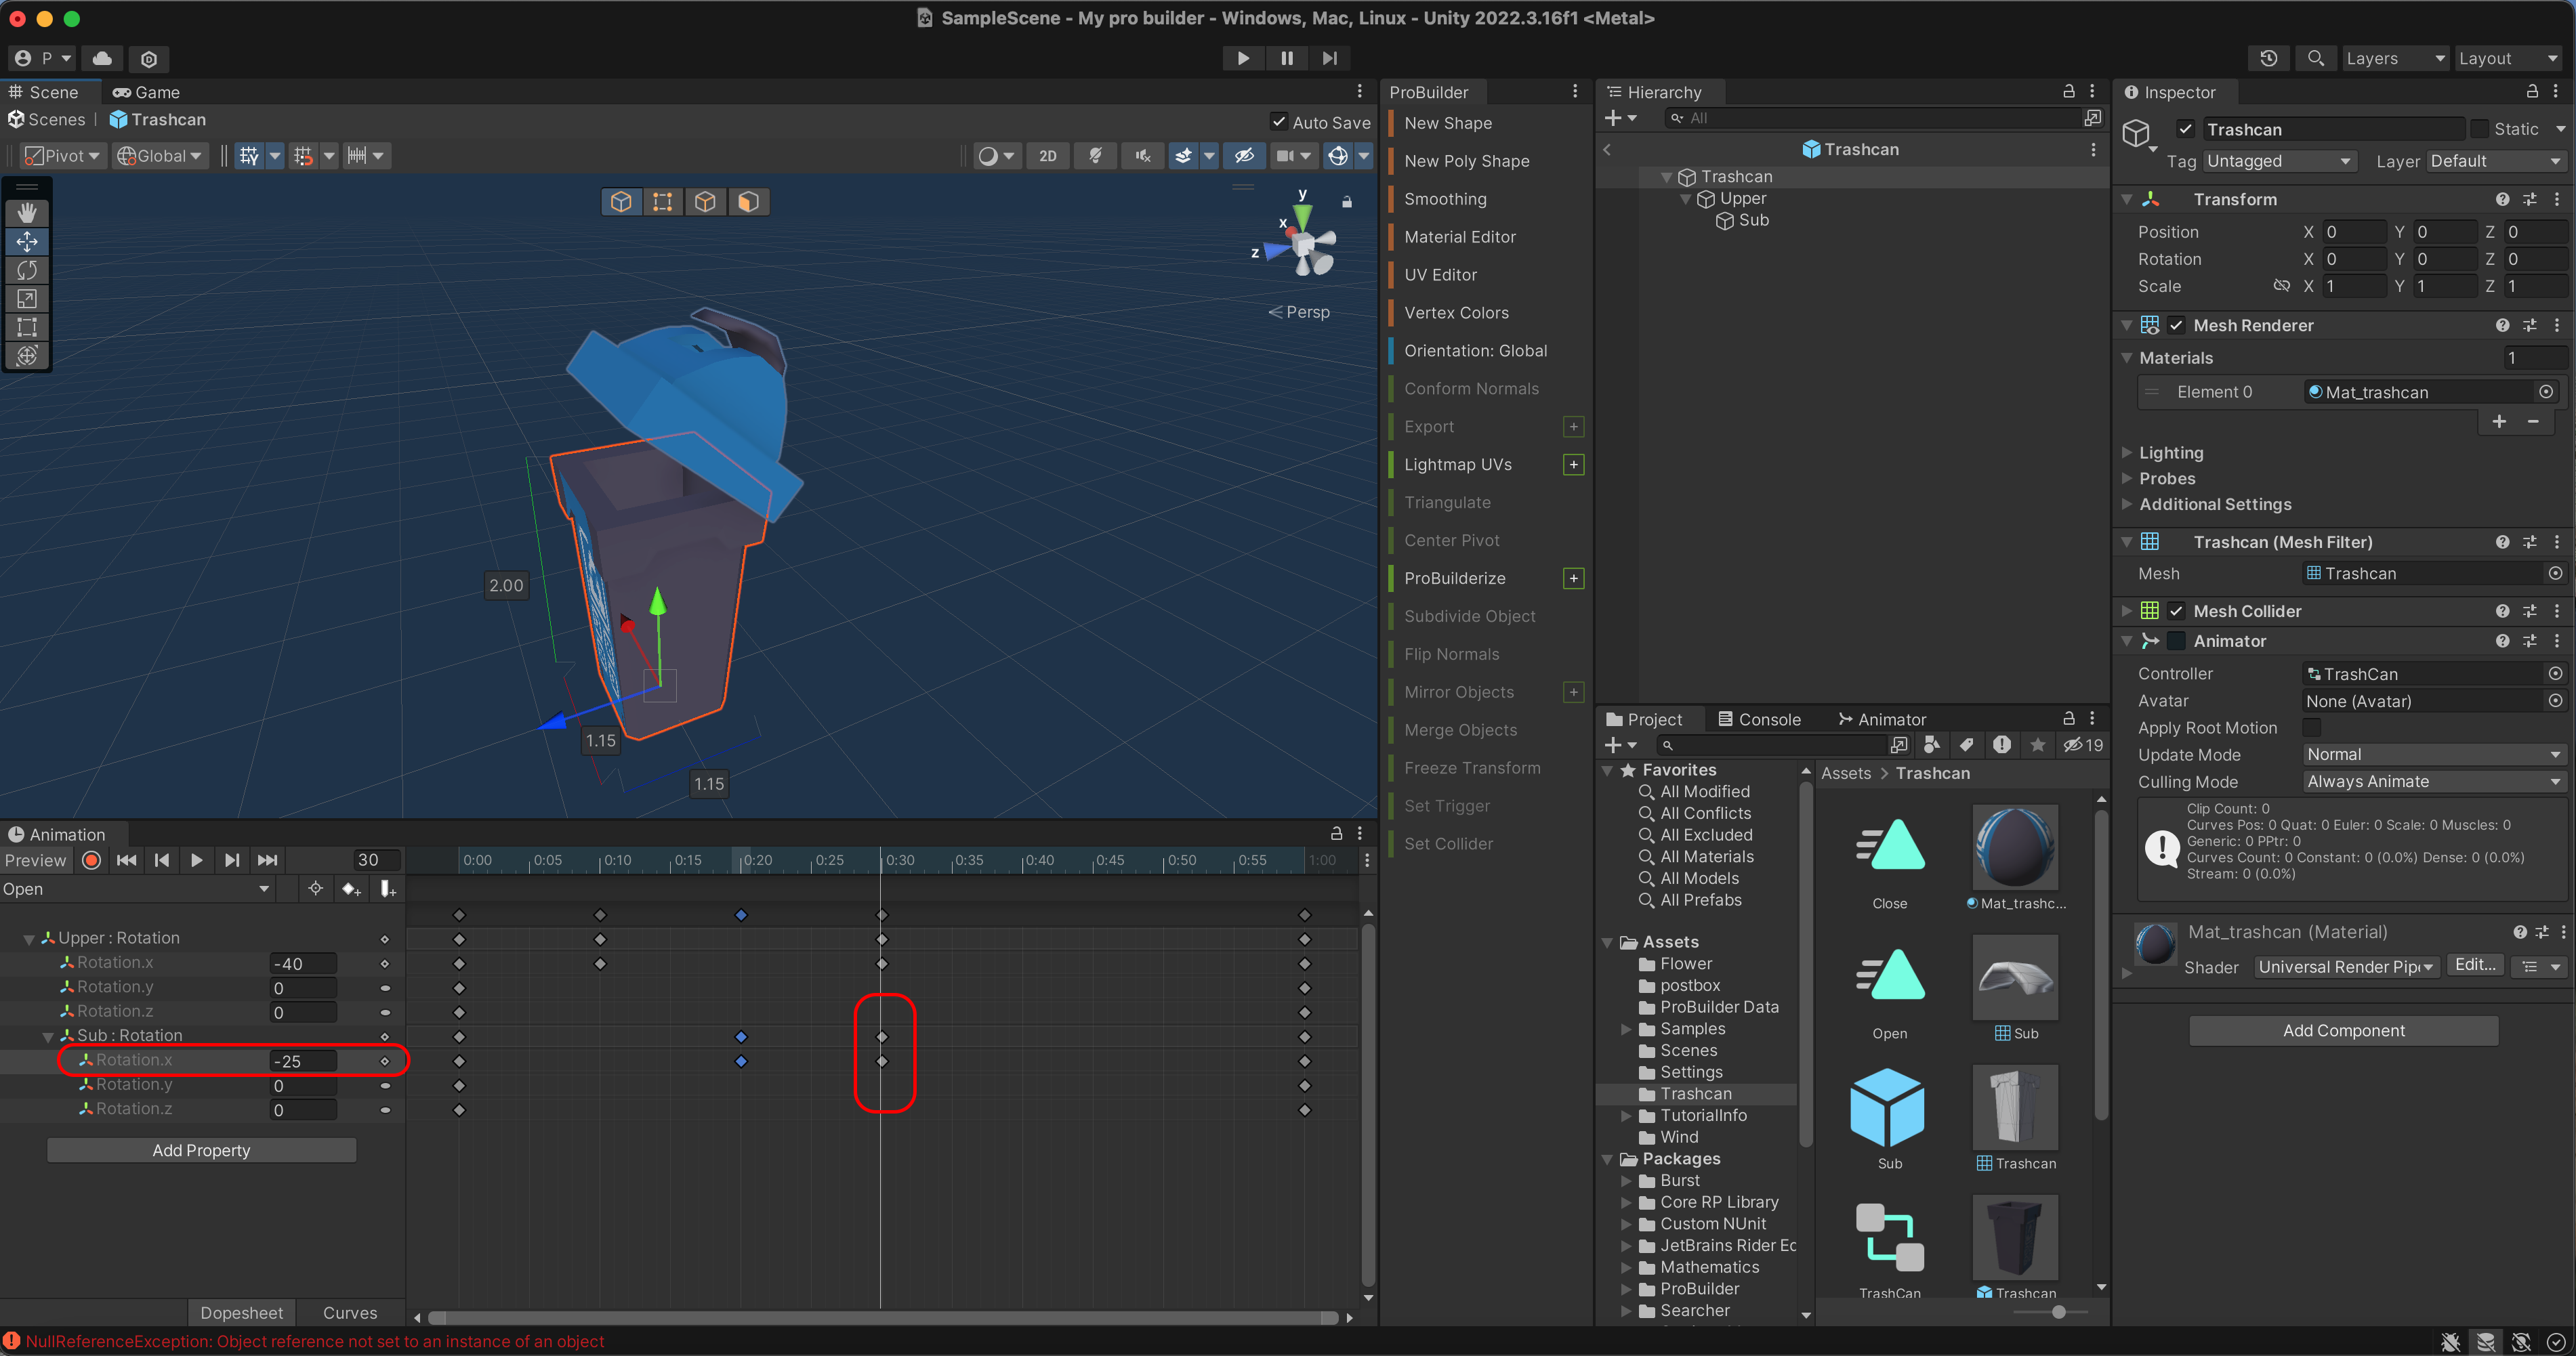Open the Layers dropdown
Image resolution: width=2576 pixels, height=1356 pixels.
pyautogui.click(x=2394, y=58)
